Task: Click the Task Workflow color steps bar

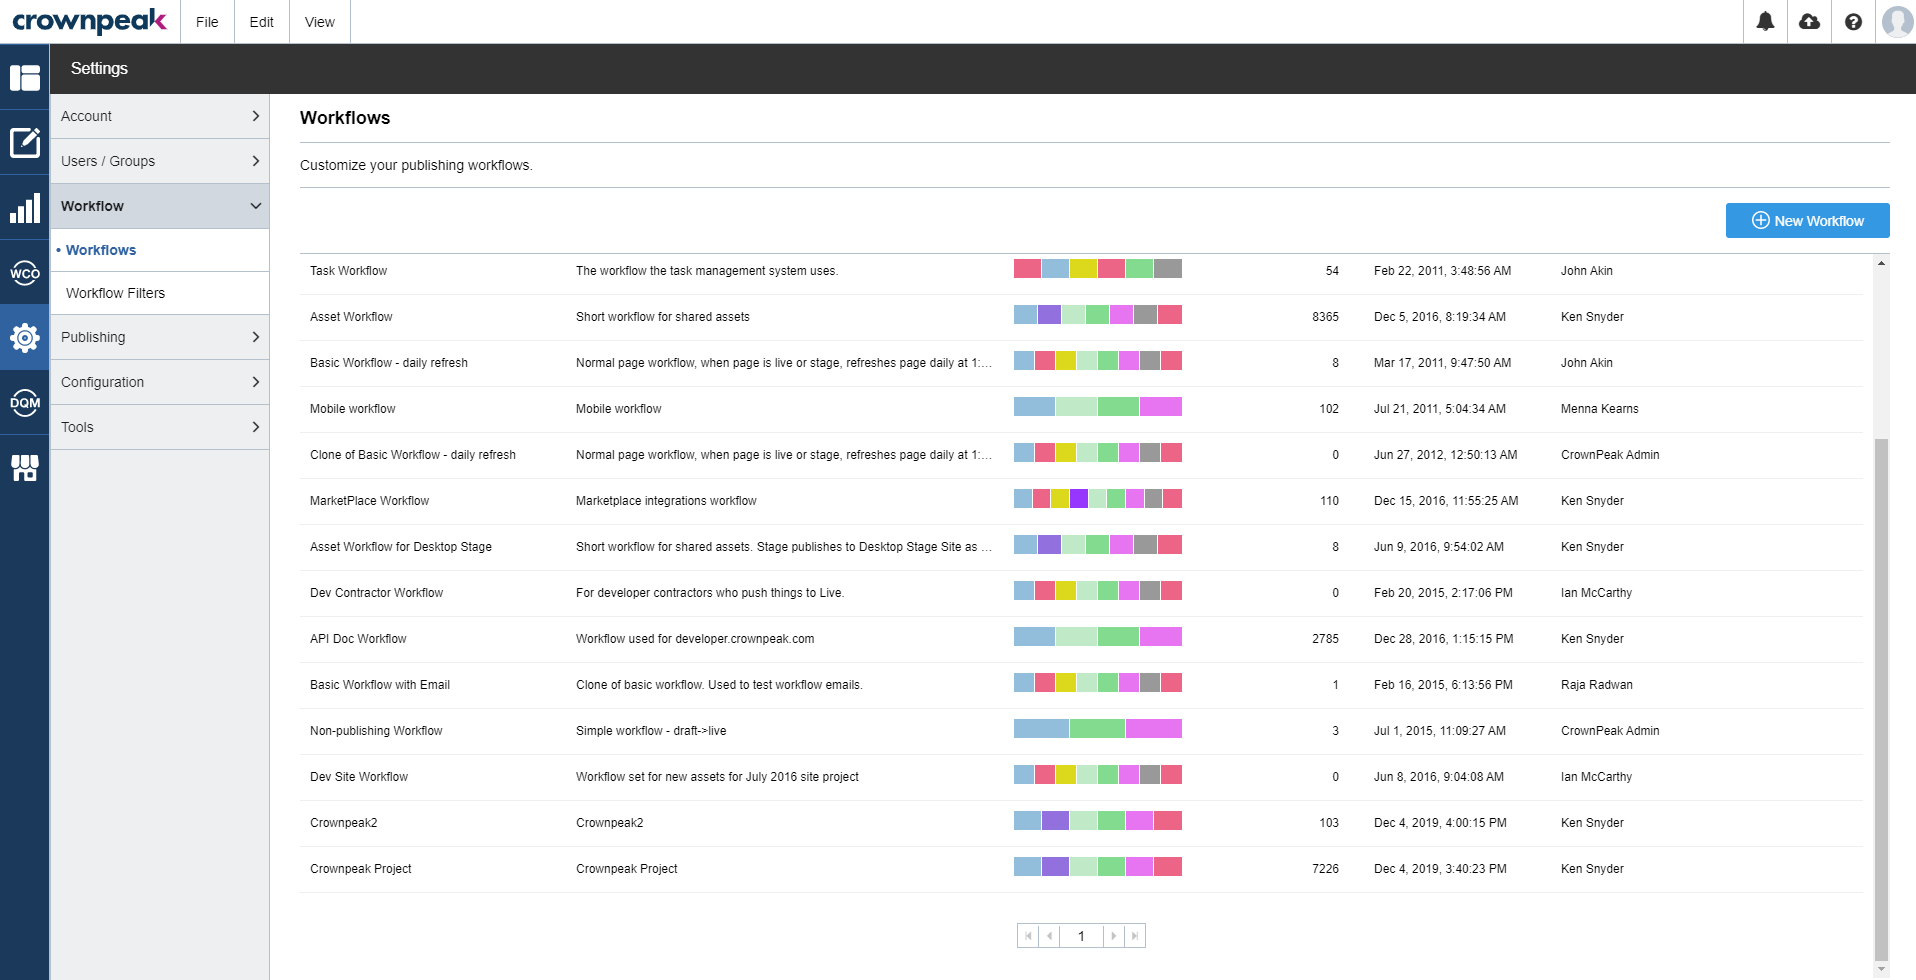Action: 1098,268
